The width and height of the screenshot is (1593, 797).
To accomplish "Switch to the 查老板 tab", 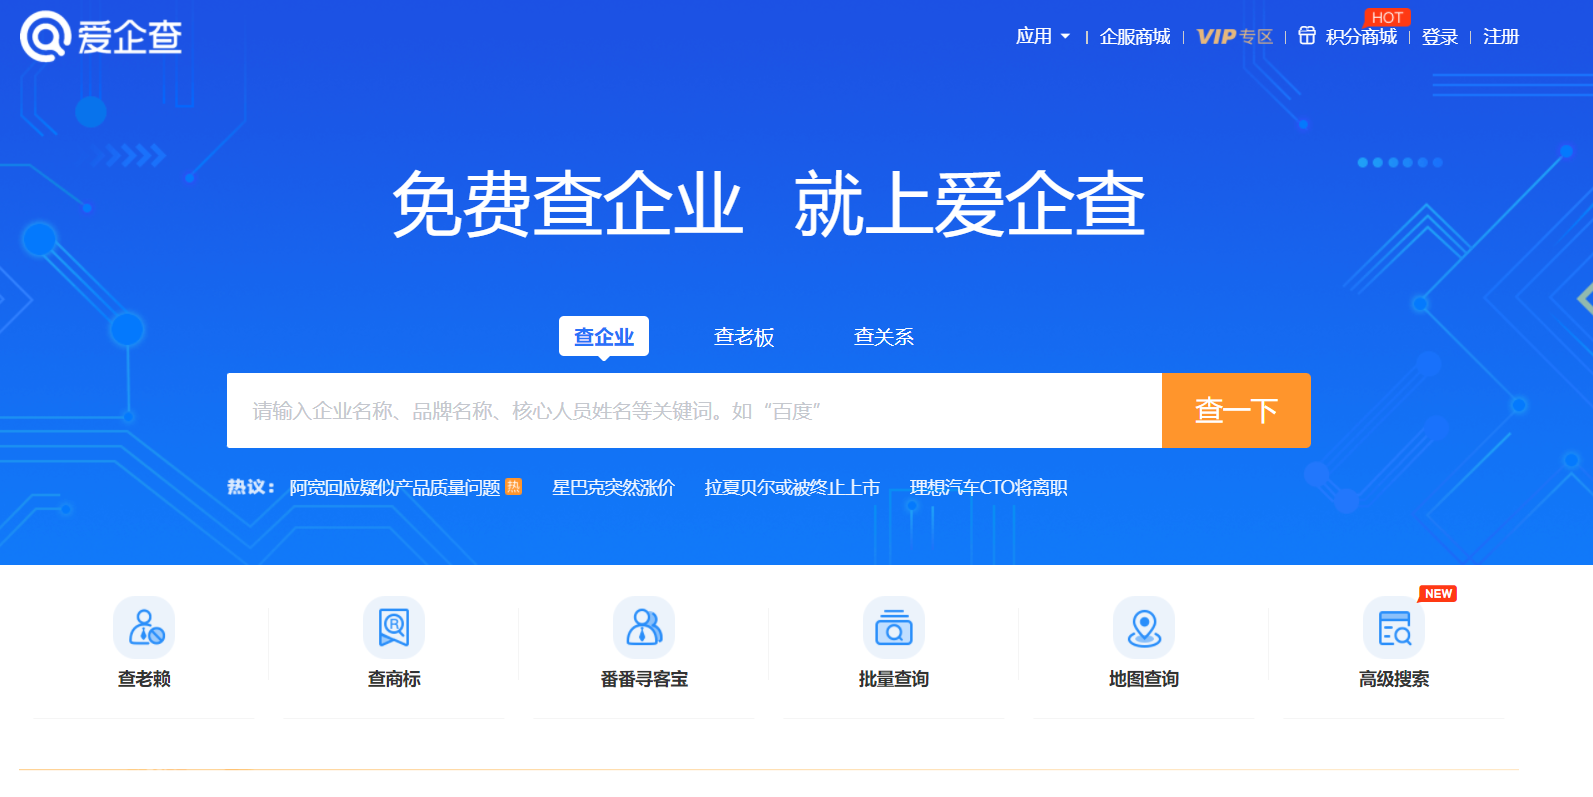I will 744,337.
